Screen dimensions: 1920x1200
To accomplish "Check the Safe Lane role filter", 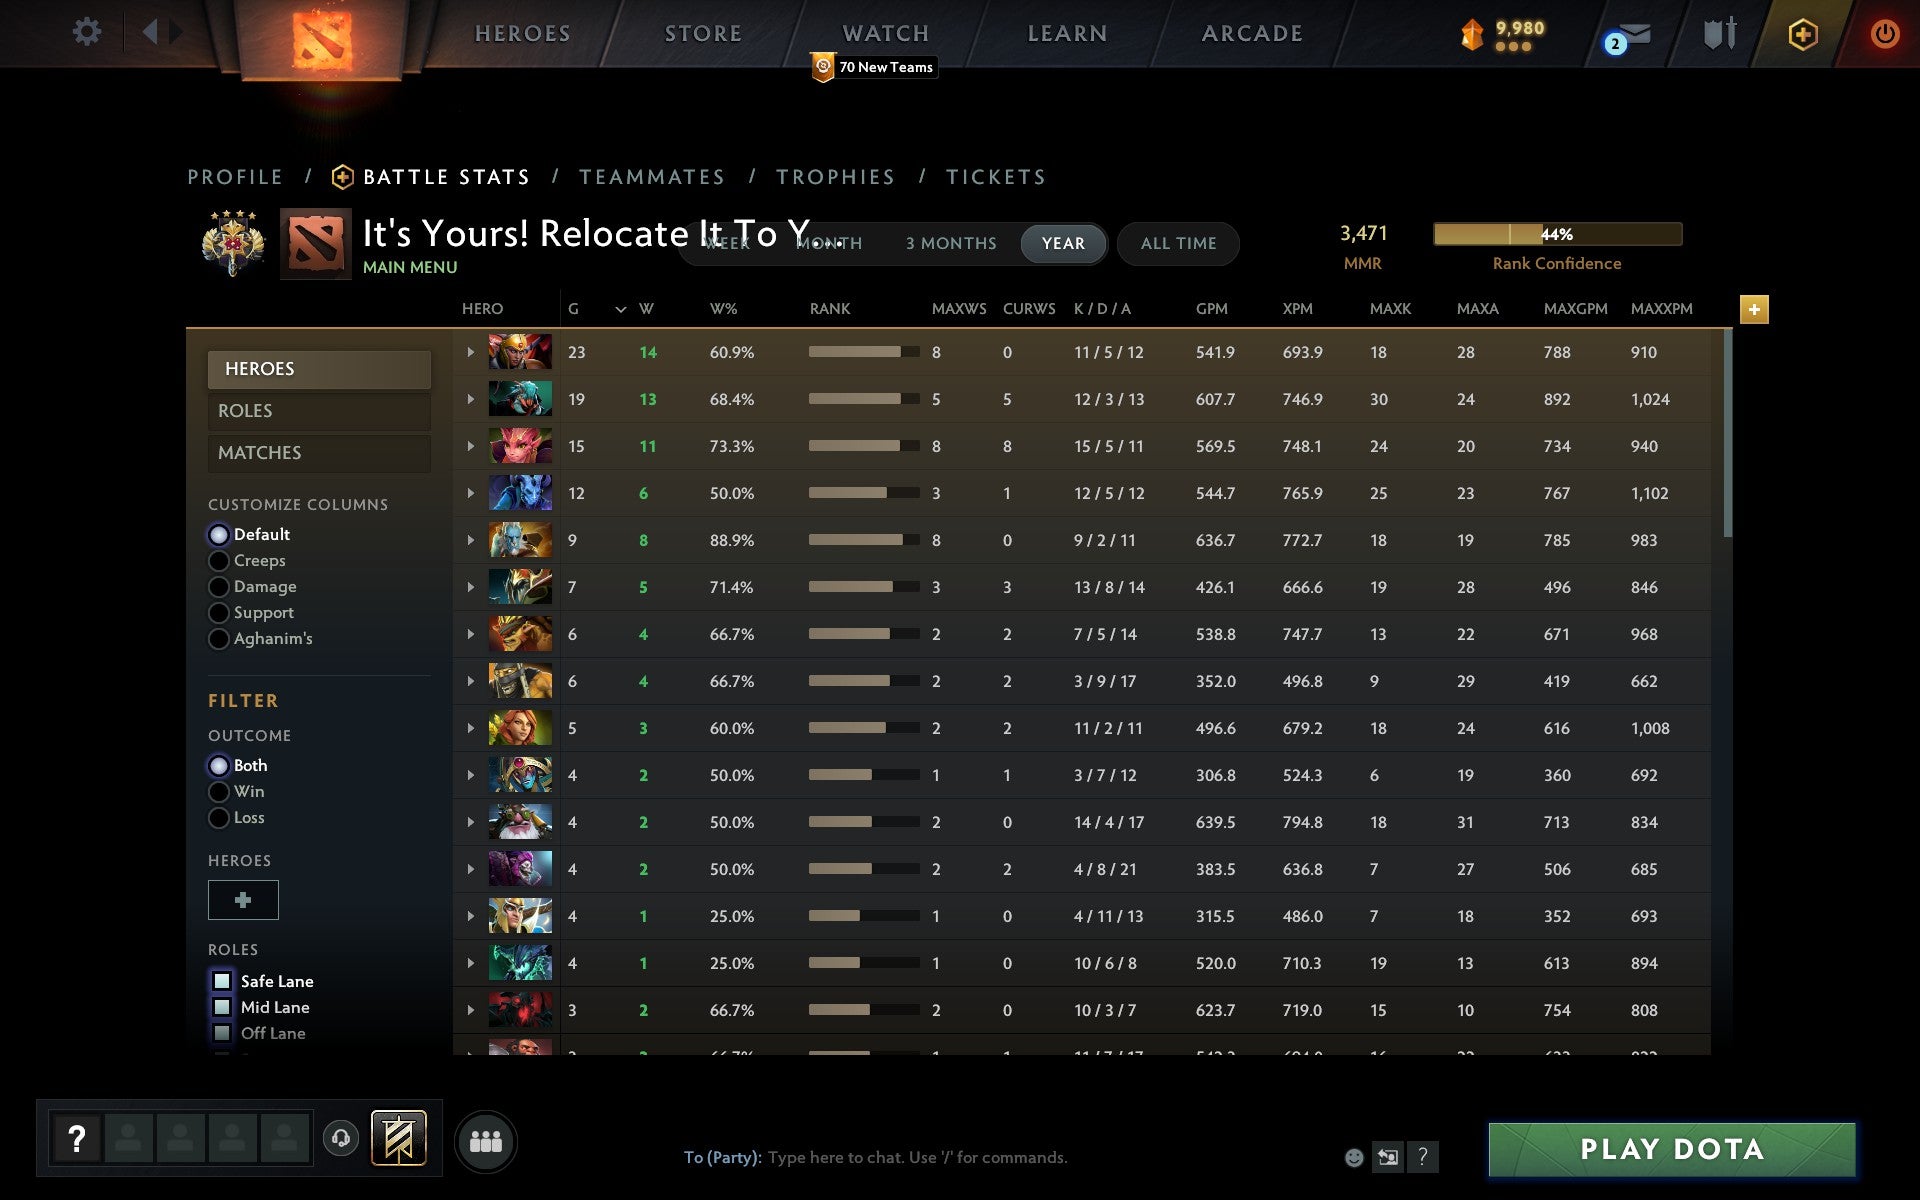I will pyautogui.click(x=222, y=981).
